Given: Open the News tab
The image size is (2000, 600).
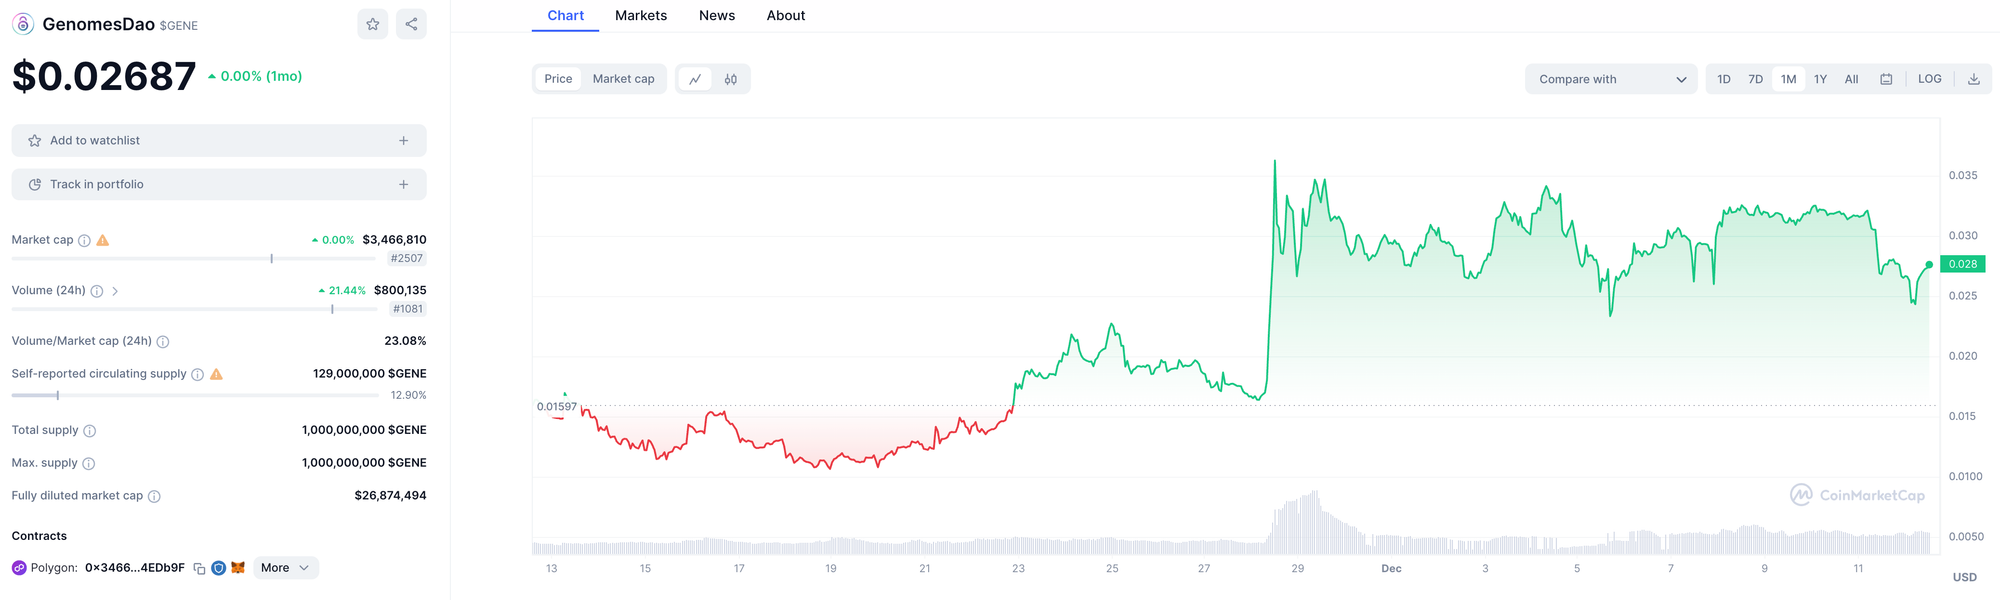Looking at the screenshot, I should point(717,16).
